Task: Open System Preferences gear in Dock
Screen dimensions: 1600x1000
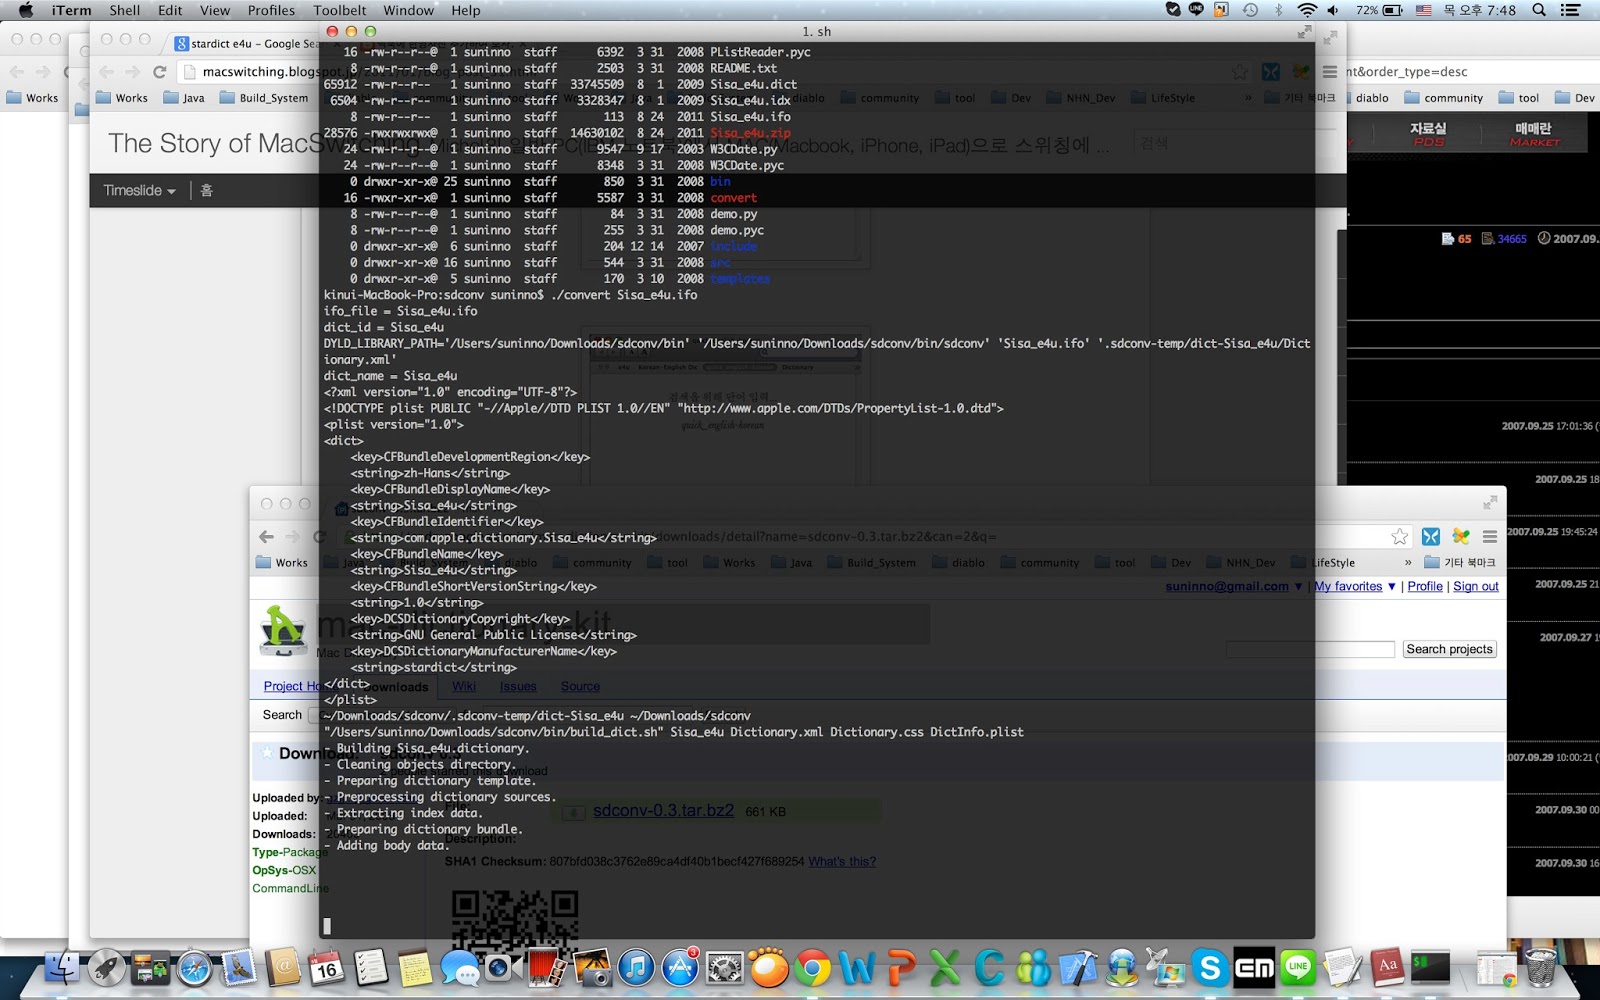Action: coord(724,967)
